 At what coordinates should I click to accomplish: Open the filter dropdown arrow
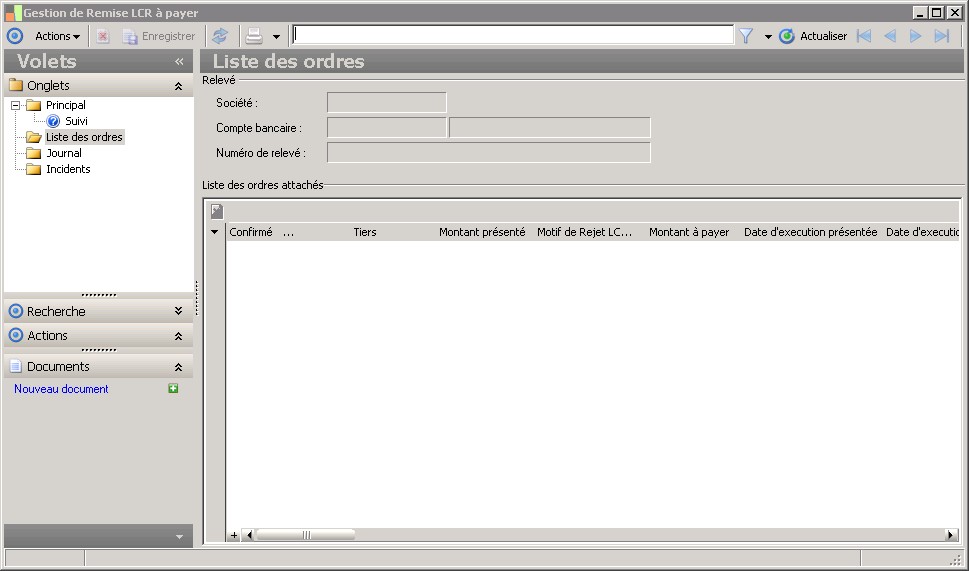pos(768,37)
